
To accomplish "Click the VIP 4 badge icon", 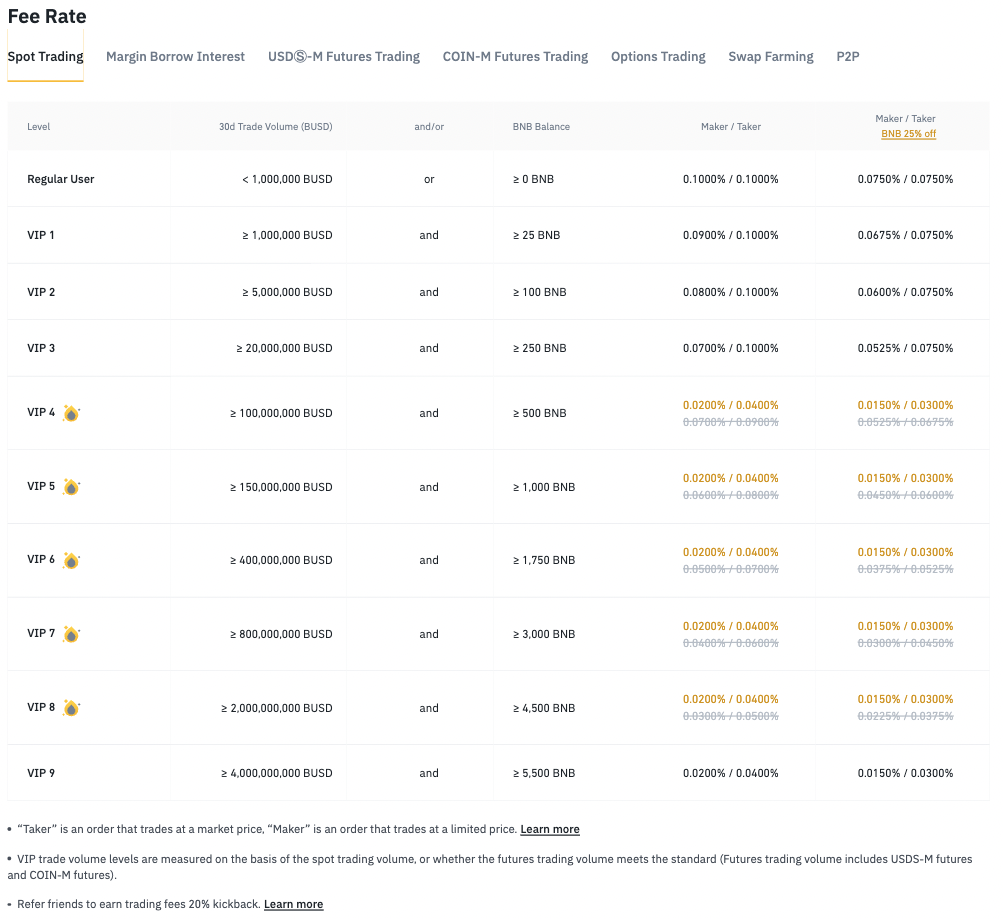I will (71, 413).
